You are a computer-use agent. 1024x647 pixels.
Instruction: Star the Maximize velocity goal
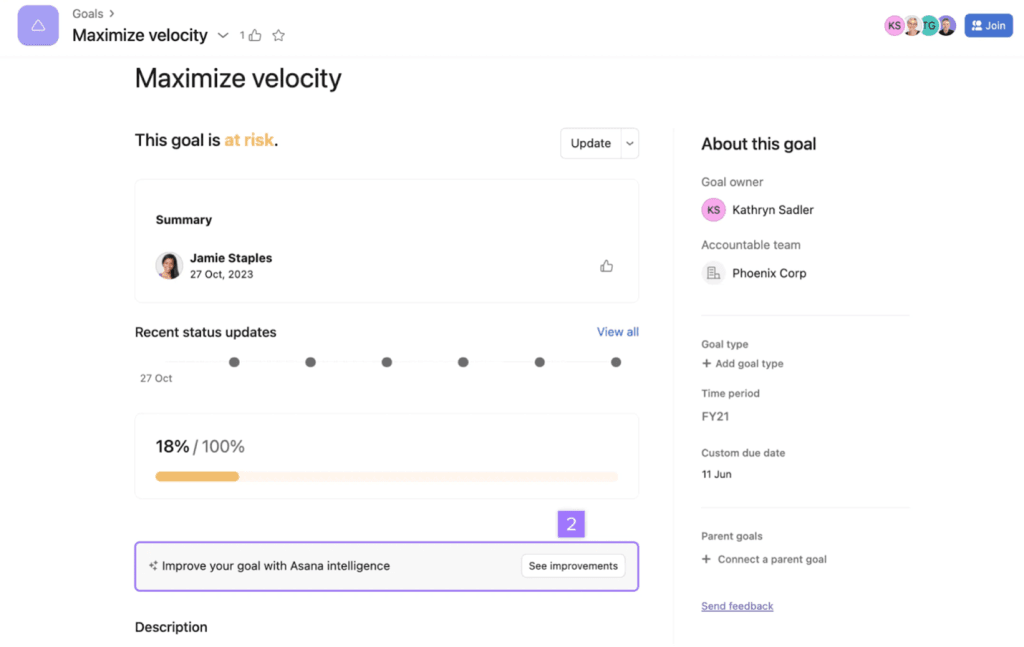279,36
